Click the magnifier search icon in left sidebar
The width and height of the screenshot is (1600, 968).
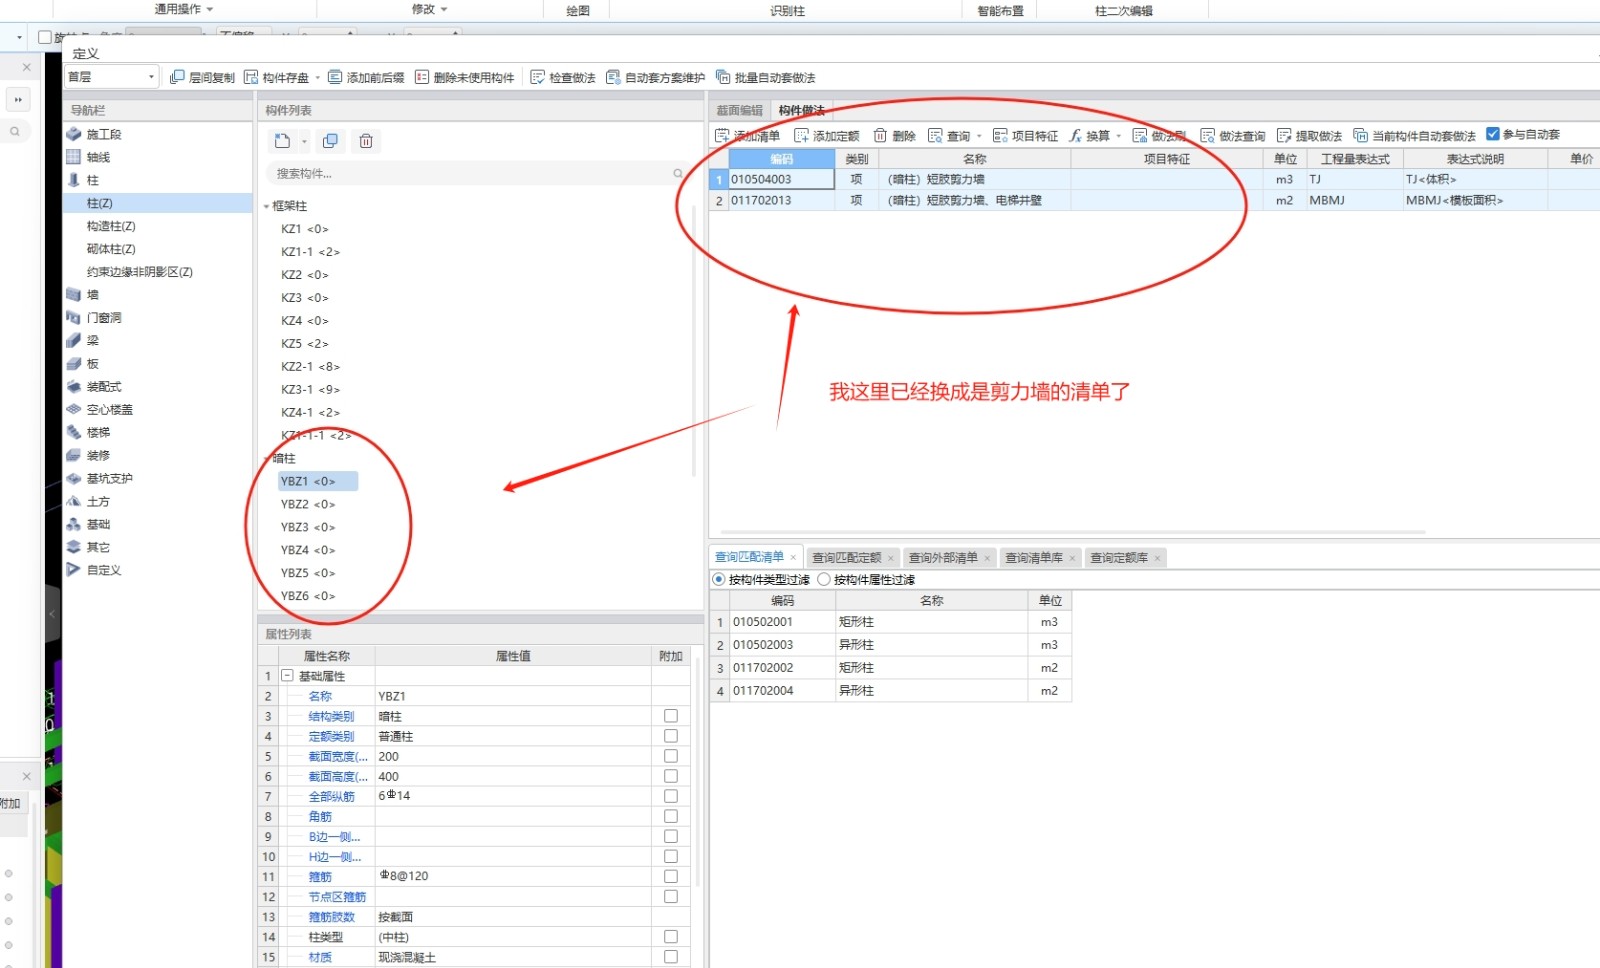click(15, 131)
